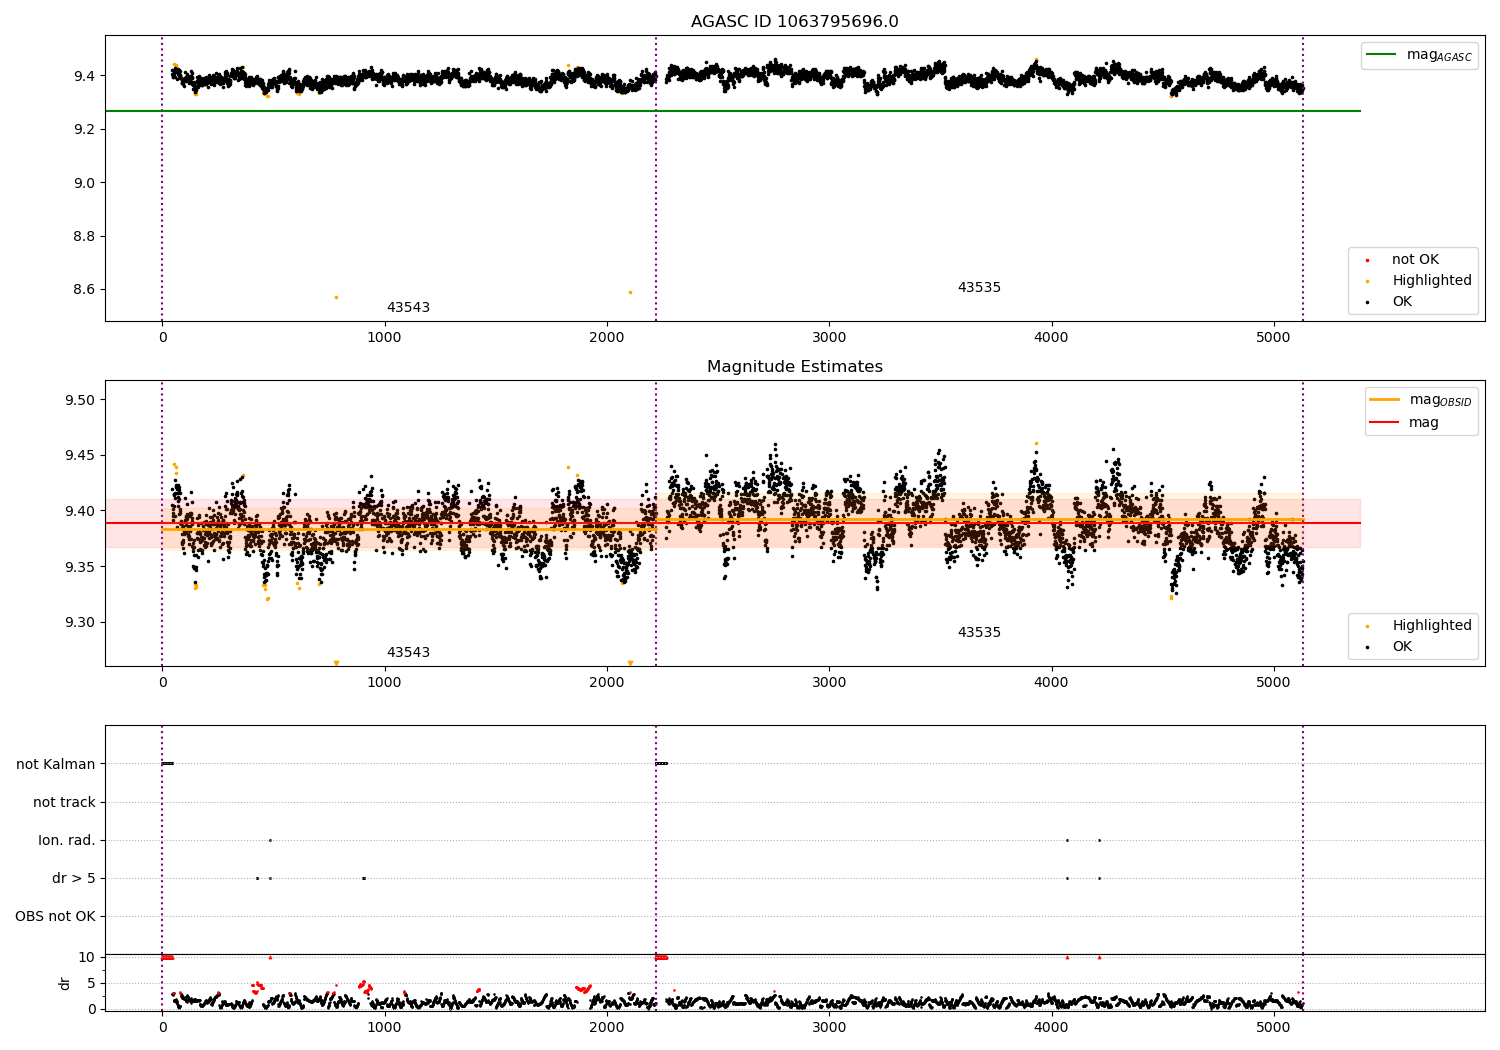Click y-tick "9.40" on the middle plot
Screen dimensions: 1500x1050
click(79, 511)
